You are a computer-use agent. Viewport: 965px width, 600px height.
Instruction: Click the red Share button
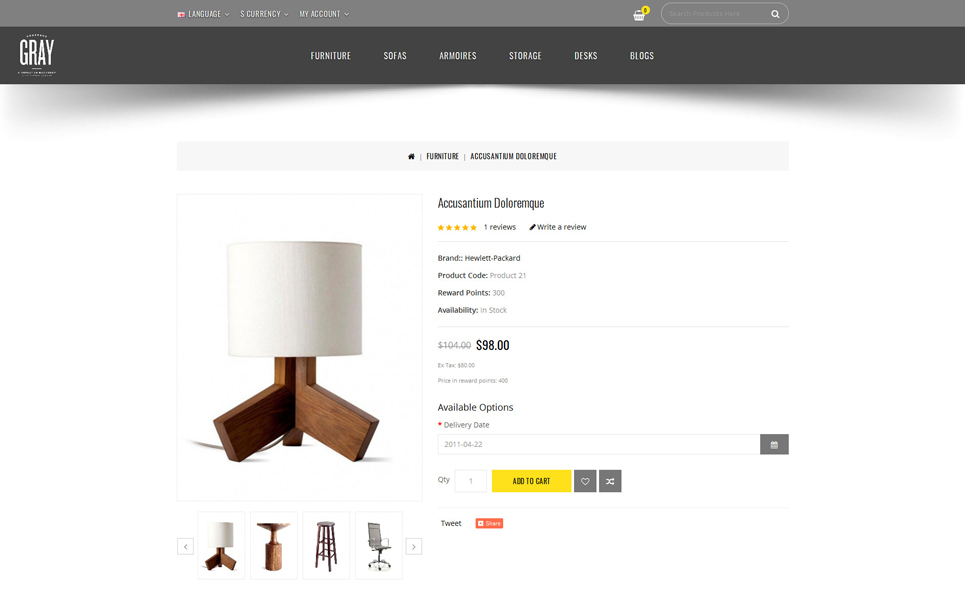coord(489,523)
